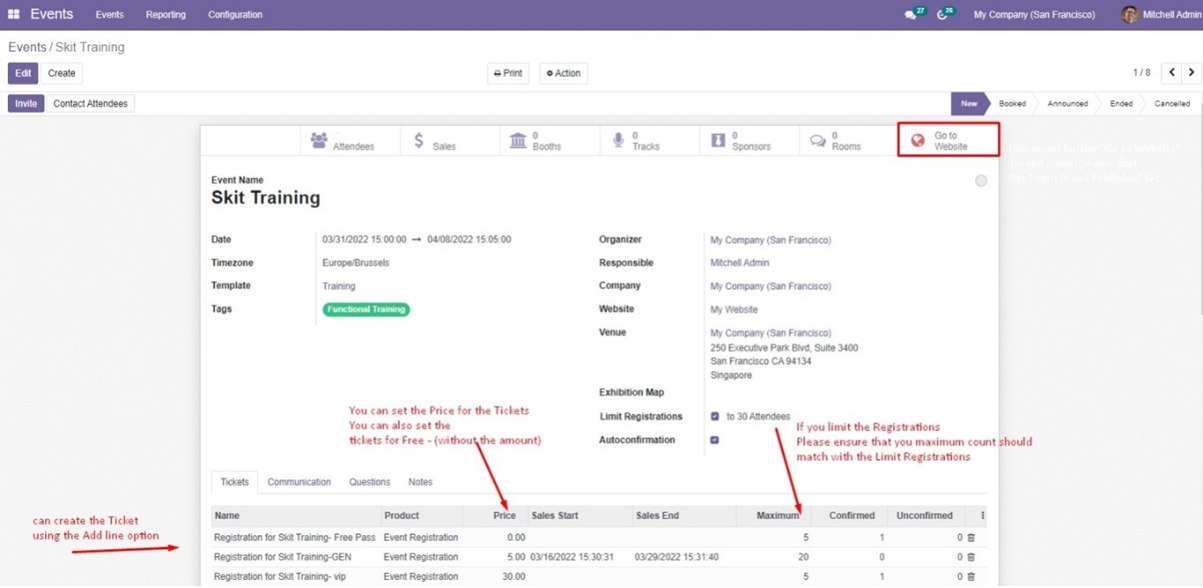Open the ticket table column options menu
The image size is (1203, 588).
[x=982, y=516]
